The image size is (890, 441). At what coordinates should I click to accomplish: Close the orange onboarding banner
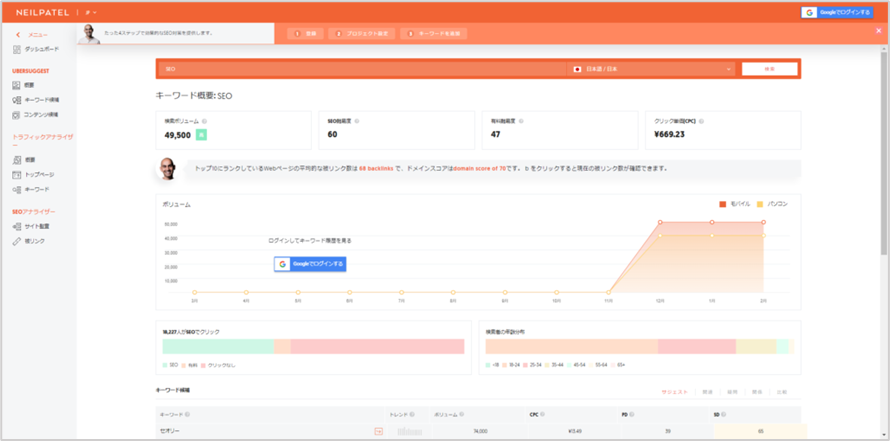click(879, 31)
